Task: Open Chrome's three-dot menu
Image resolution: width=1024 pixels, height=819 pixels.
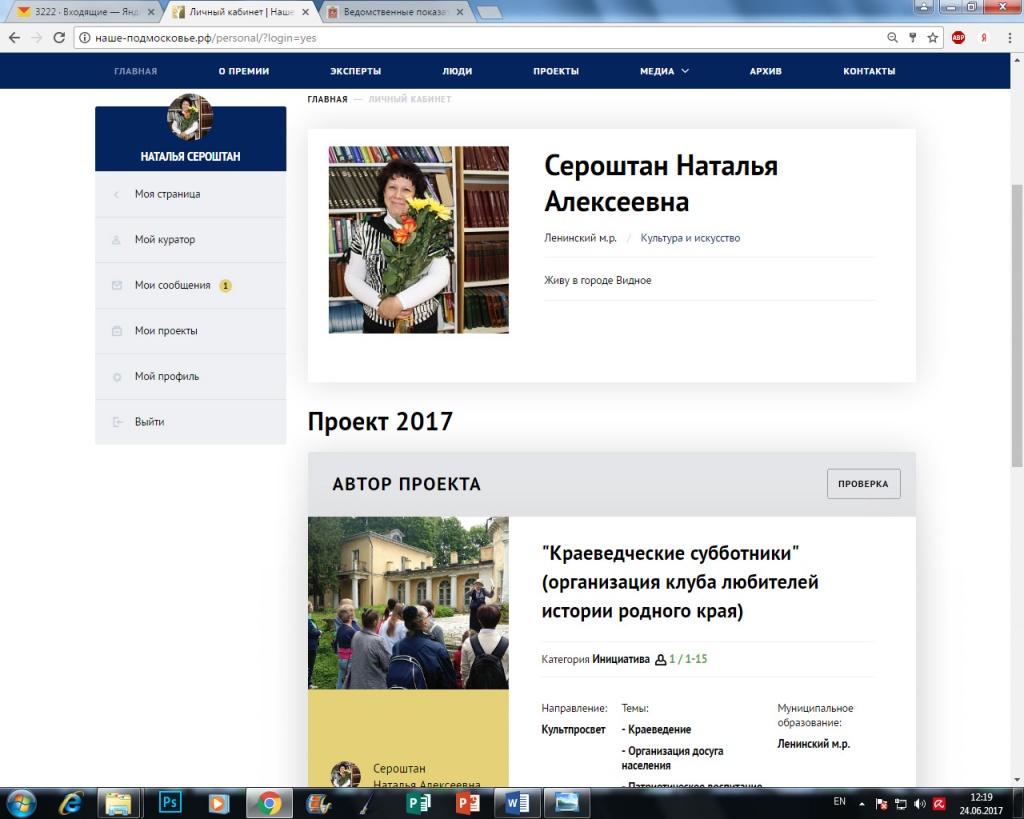Action: (x=1010, y=38)
